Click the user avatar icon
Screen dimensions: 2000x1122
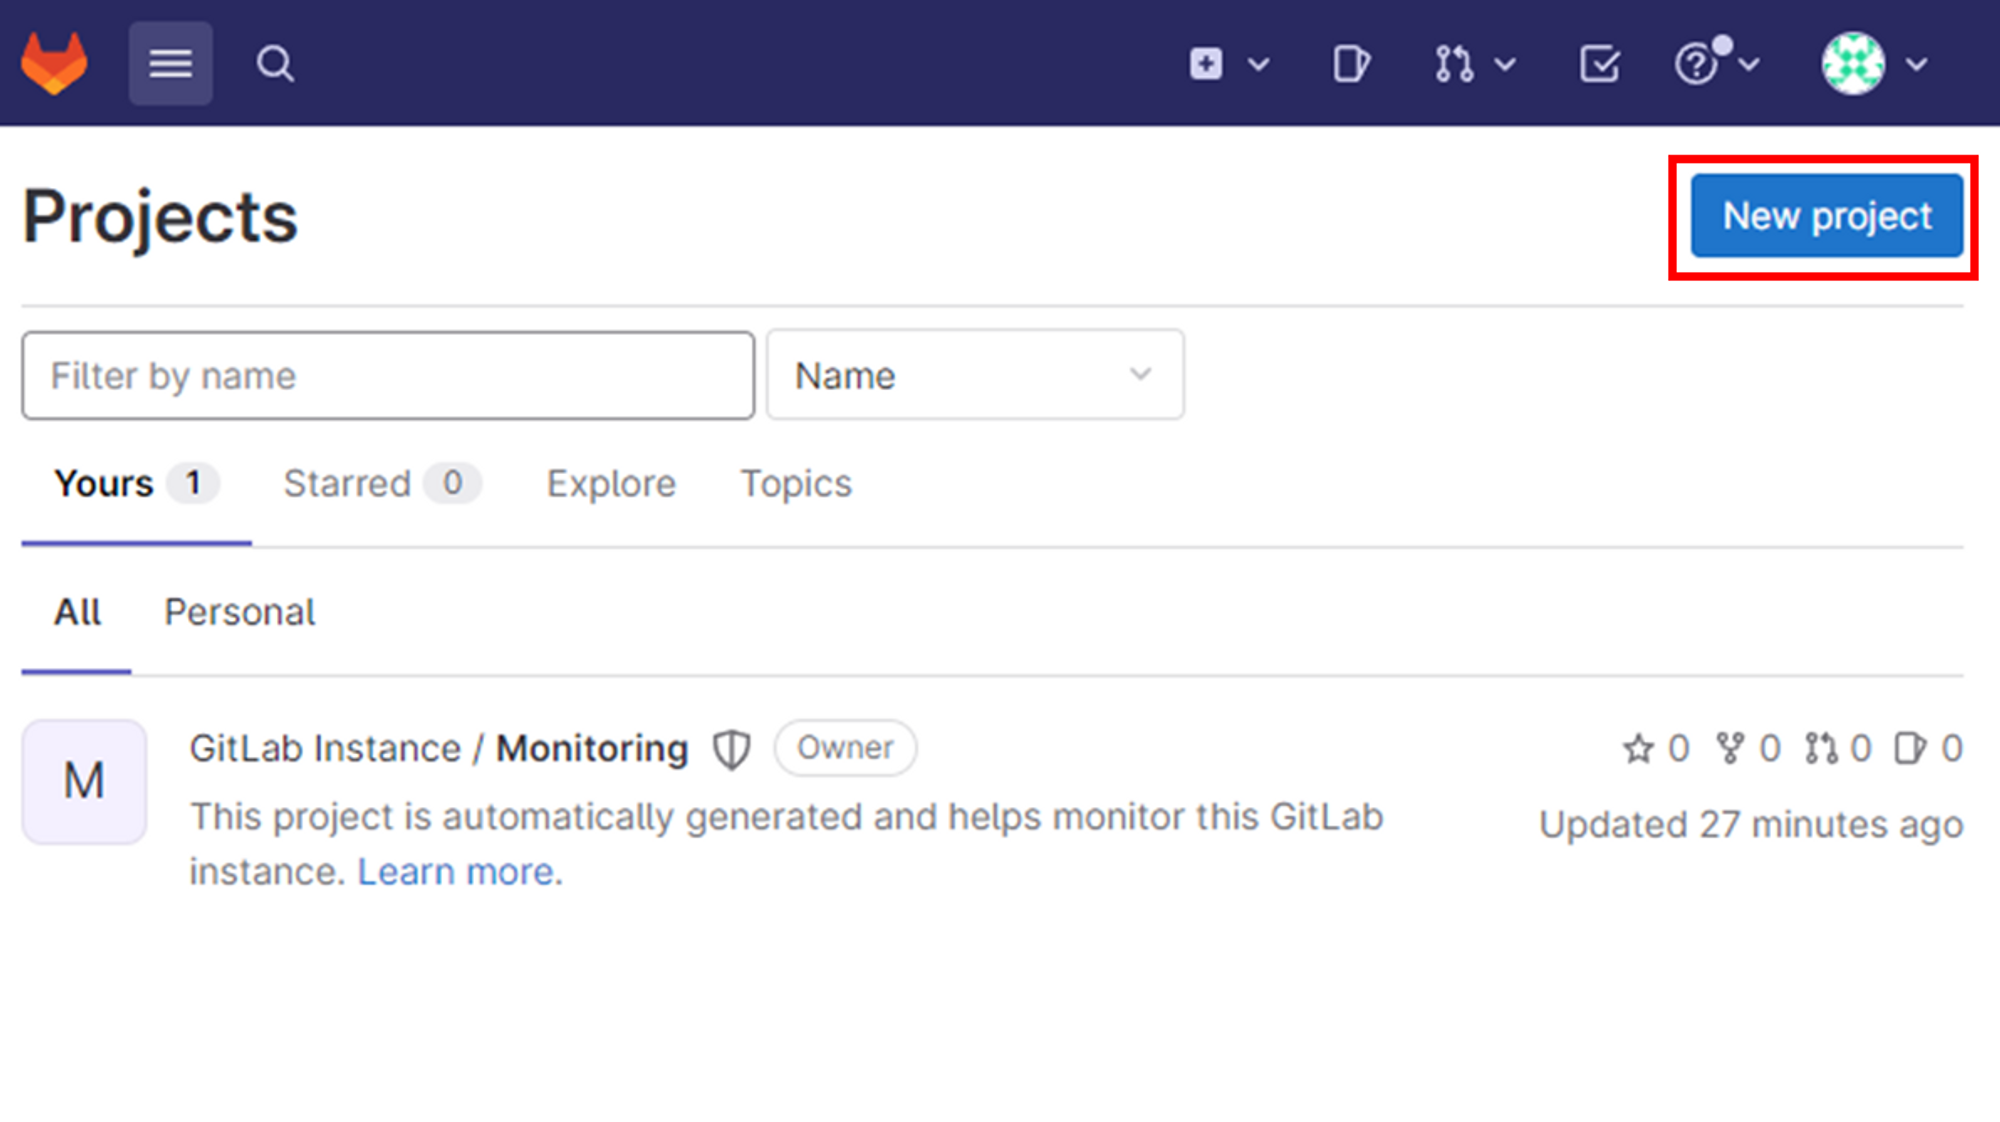point(1853,64)
